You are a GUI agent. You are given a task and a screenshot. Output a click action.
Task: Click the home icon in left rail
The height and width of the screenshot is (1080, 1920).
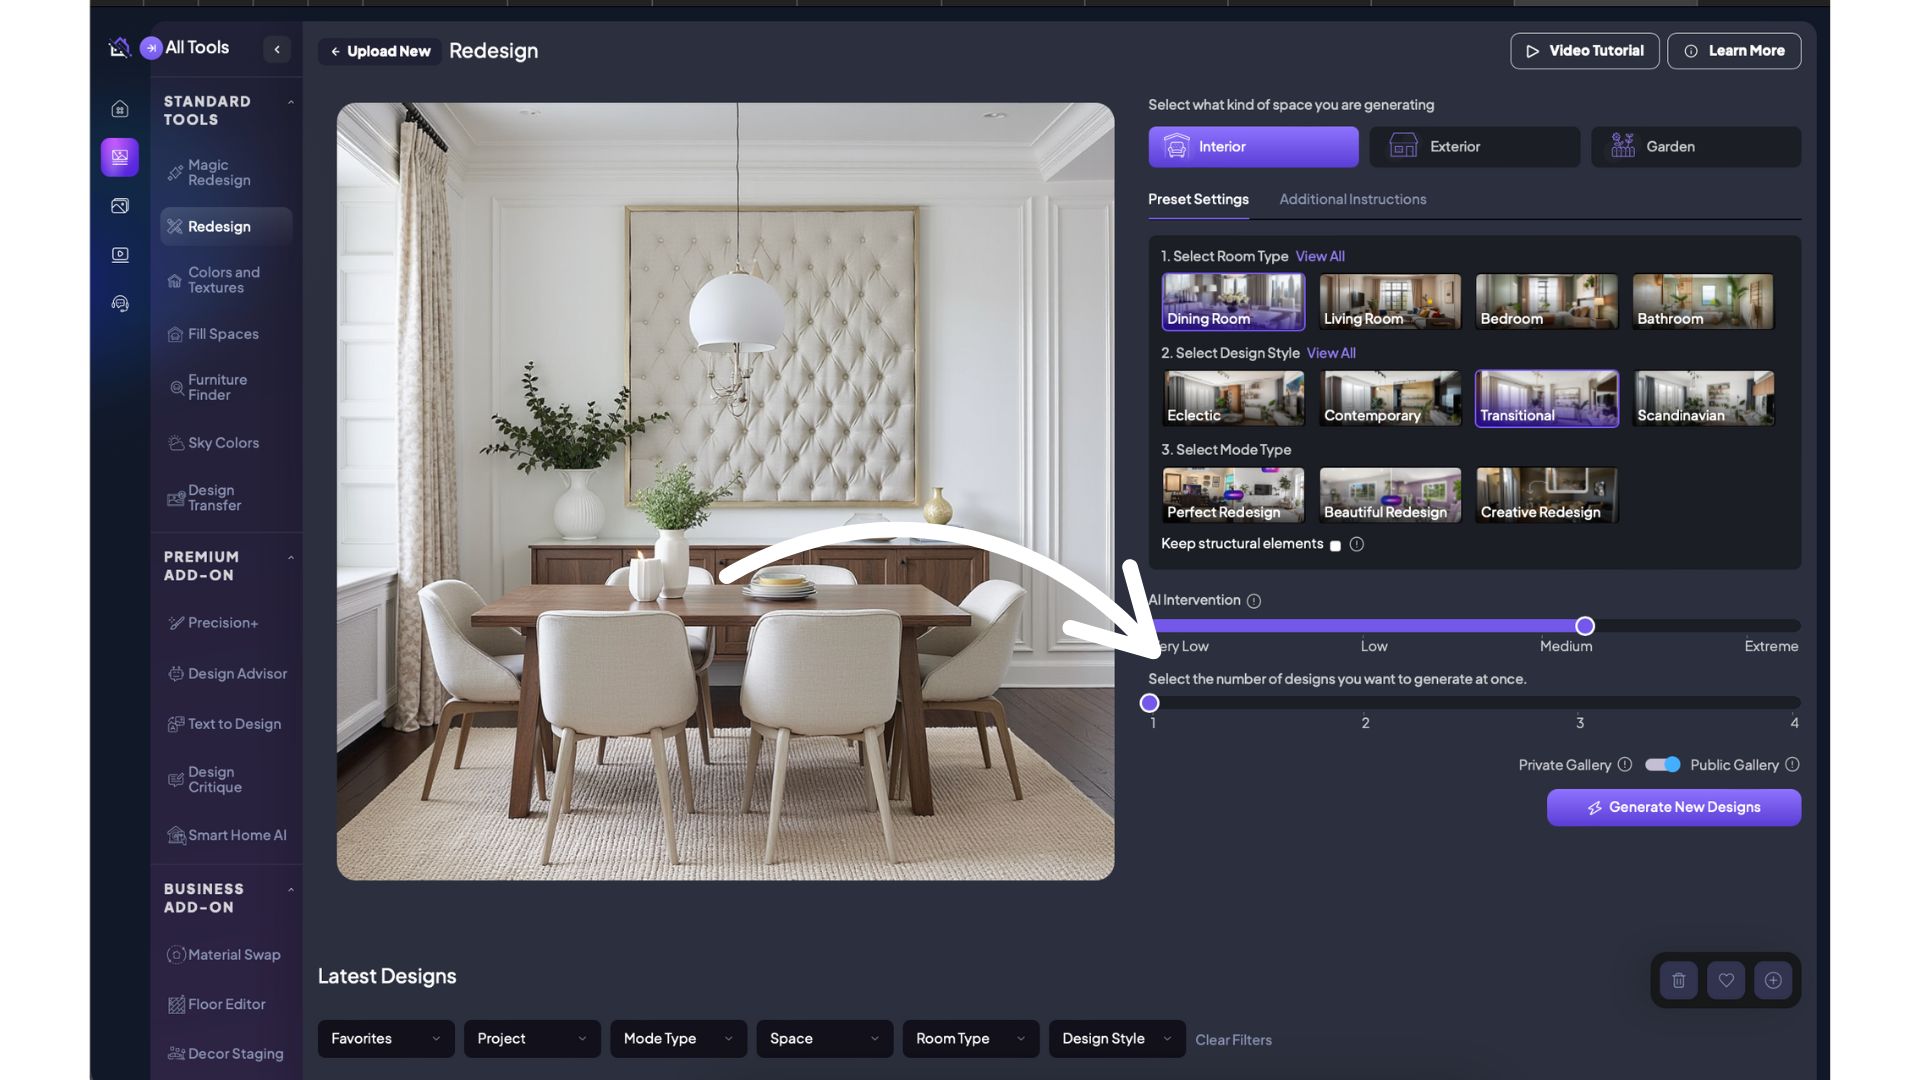point(120,109)
